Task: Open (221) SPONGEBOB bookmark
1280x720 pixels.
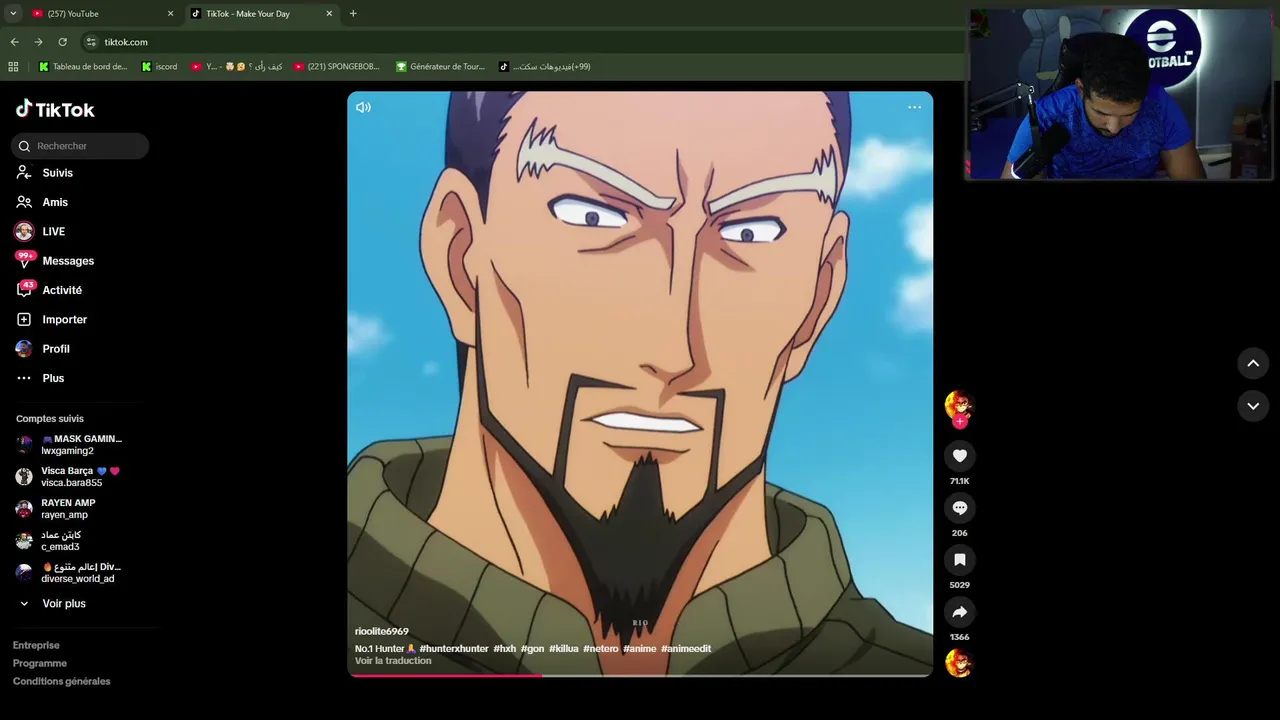Action: 337,67
